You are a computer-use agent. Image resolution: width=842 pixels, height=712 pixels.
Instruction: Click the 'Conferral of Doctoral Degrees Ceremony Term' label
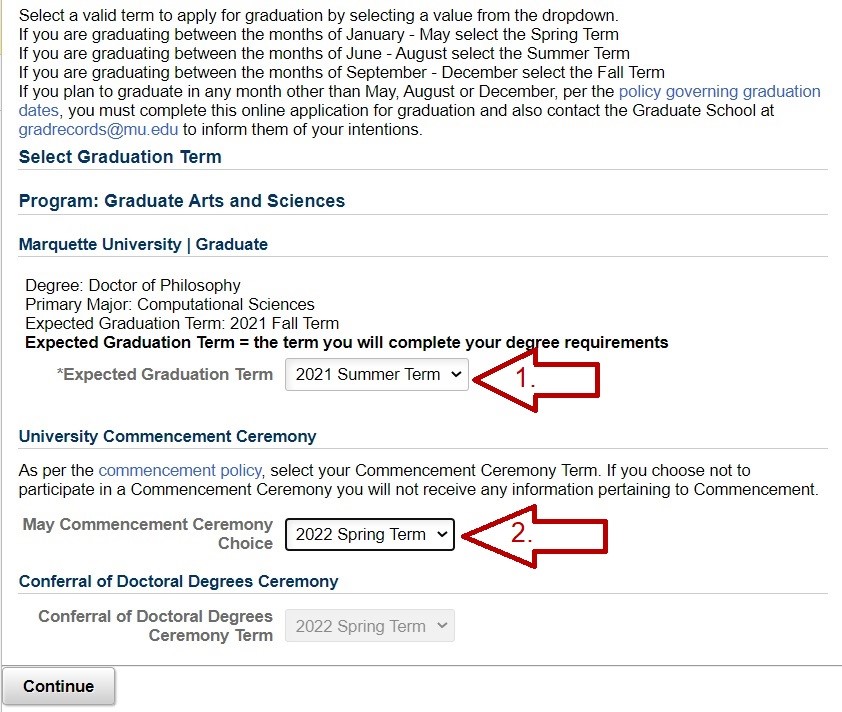[x=155, y=626]
